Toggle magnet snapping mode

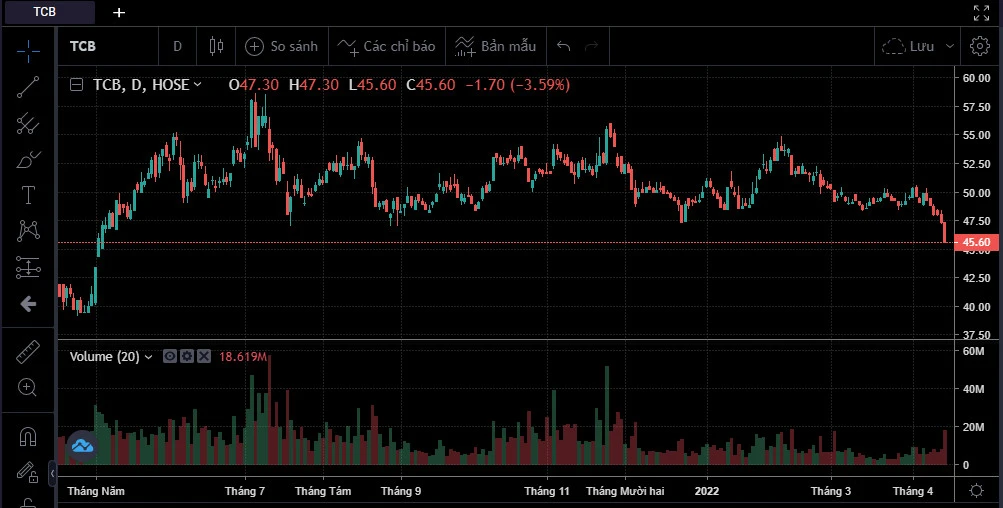(28, 437)
